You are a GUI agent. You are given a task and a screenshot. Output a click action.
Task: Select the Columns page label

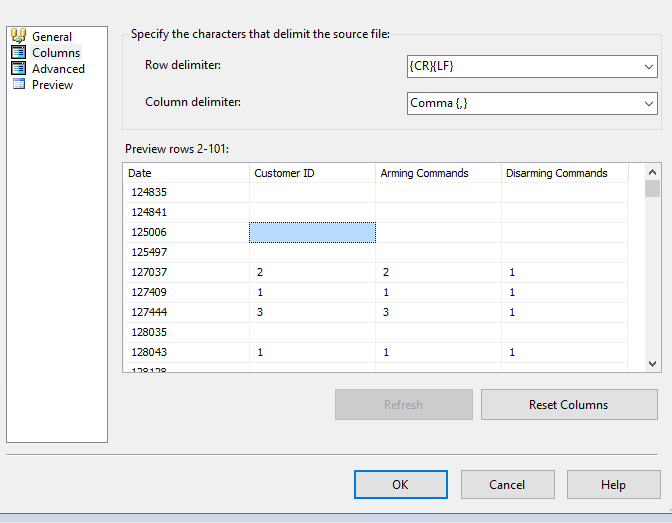pyautogui.click(x=56, y=53)
